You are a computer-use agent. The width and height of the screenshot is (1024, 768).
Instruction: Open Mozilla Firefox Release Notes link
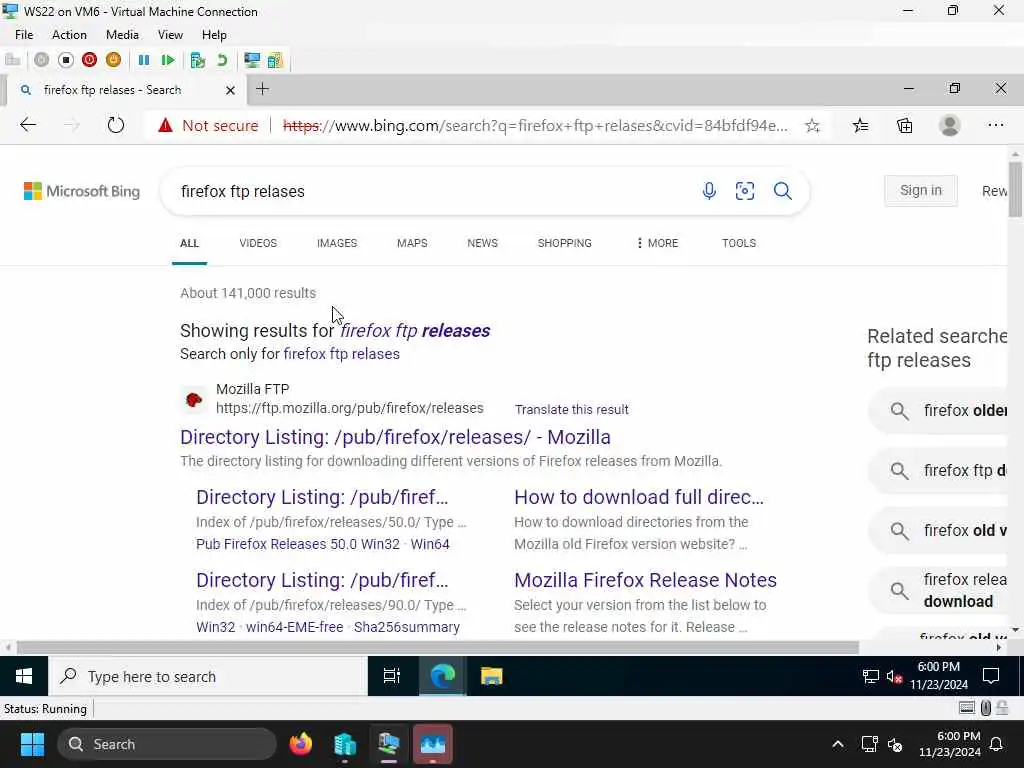pos(645,580)
